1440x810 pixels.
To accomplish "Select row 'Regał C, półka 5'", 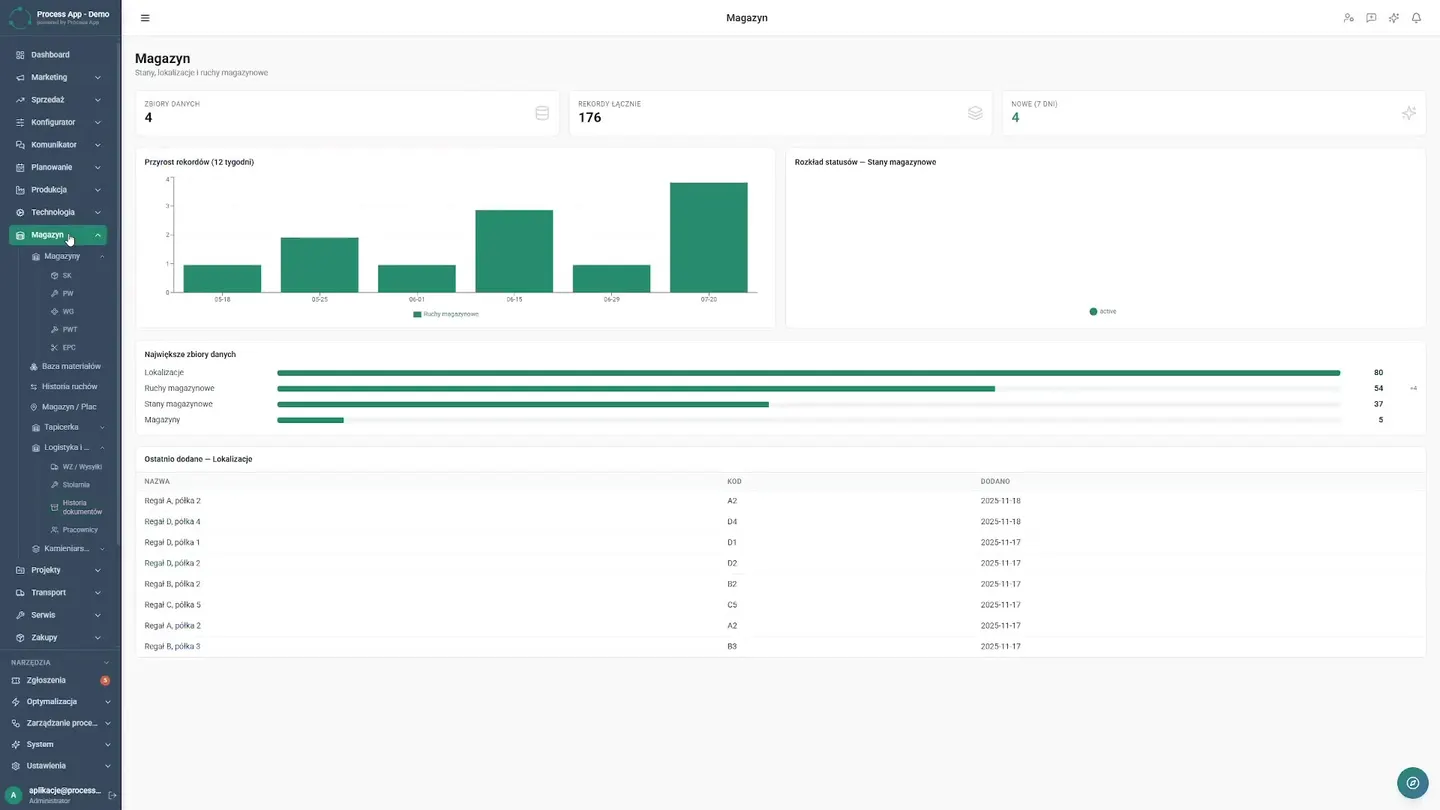I will click(780, 605).
